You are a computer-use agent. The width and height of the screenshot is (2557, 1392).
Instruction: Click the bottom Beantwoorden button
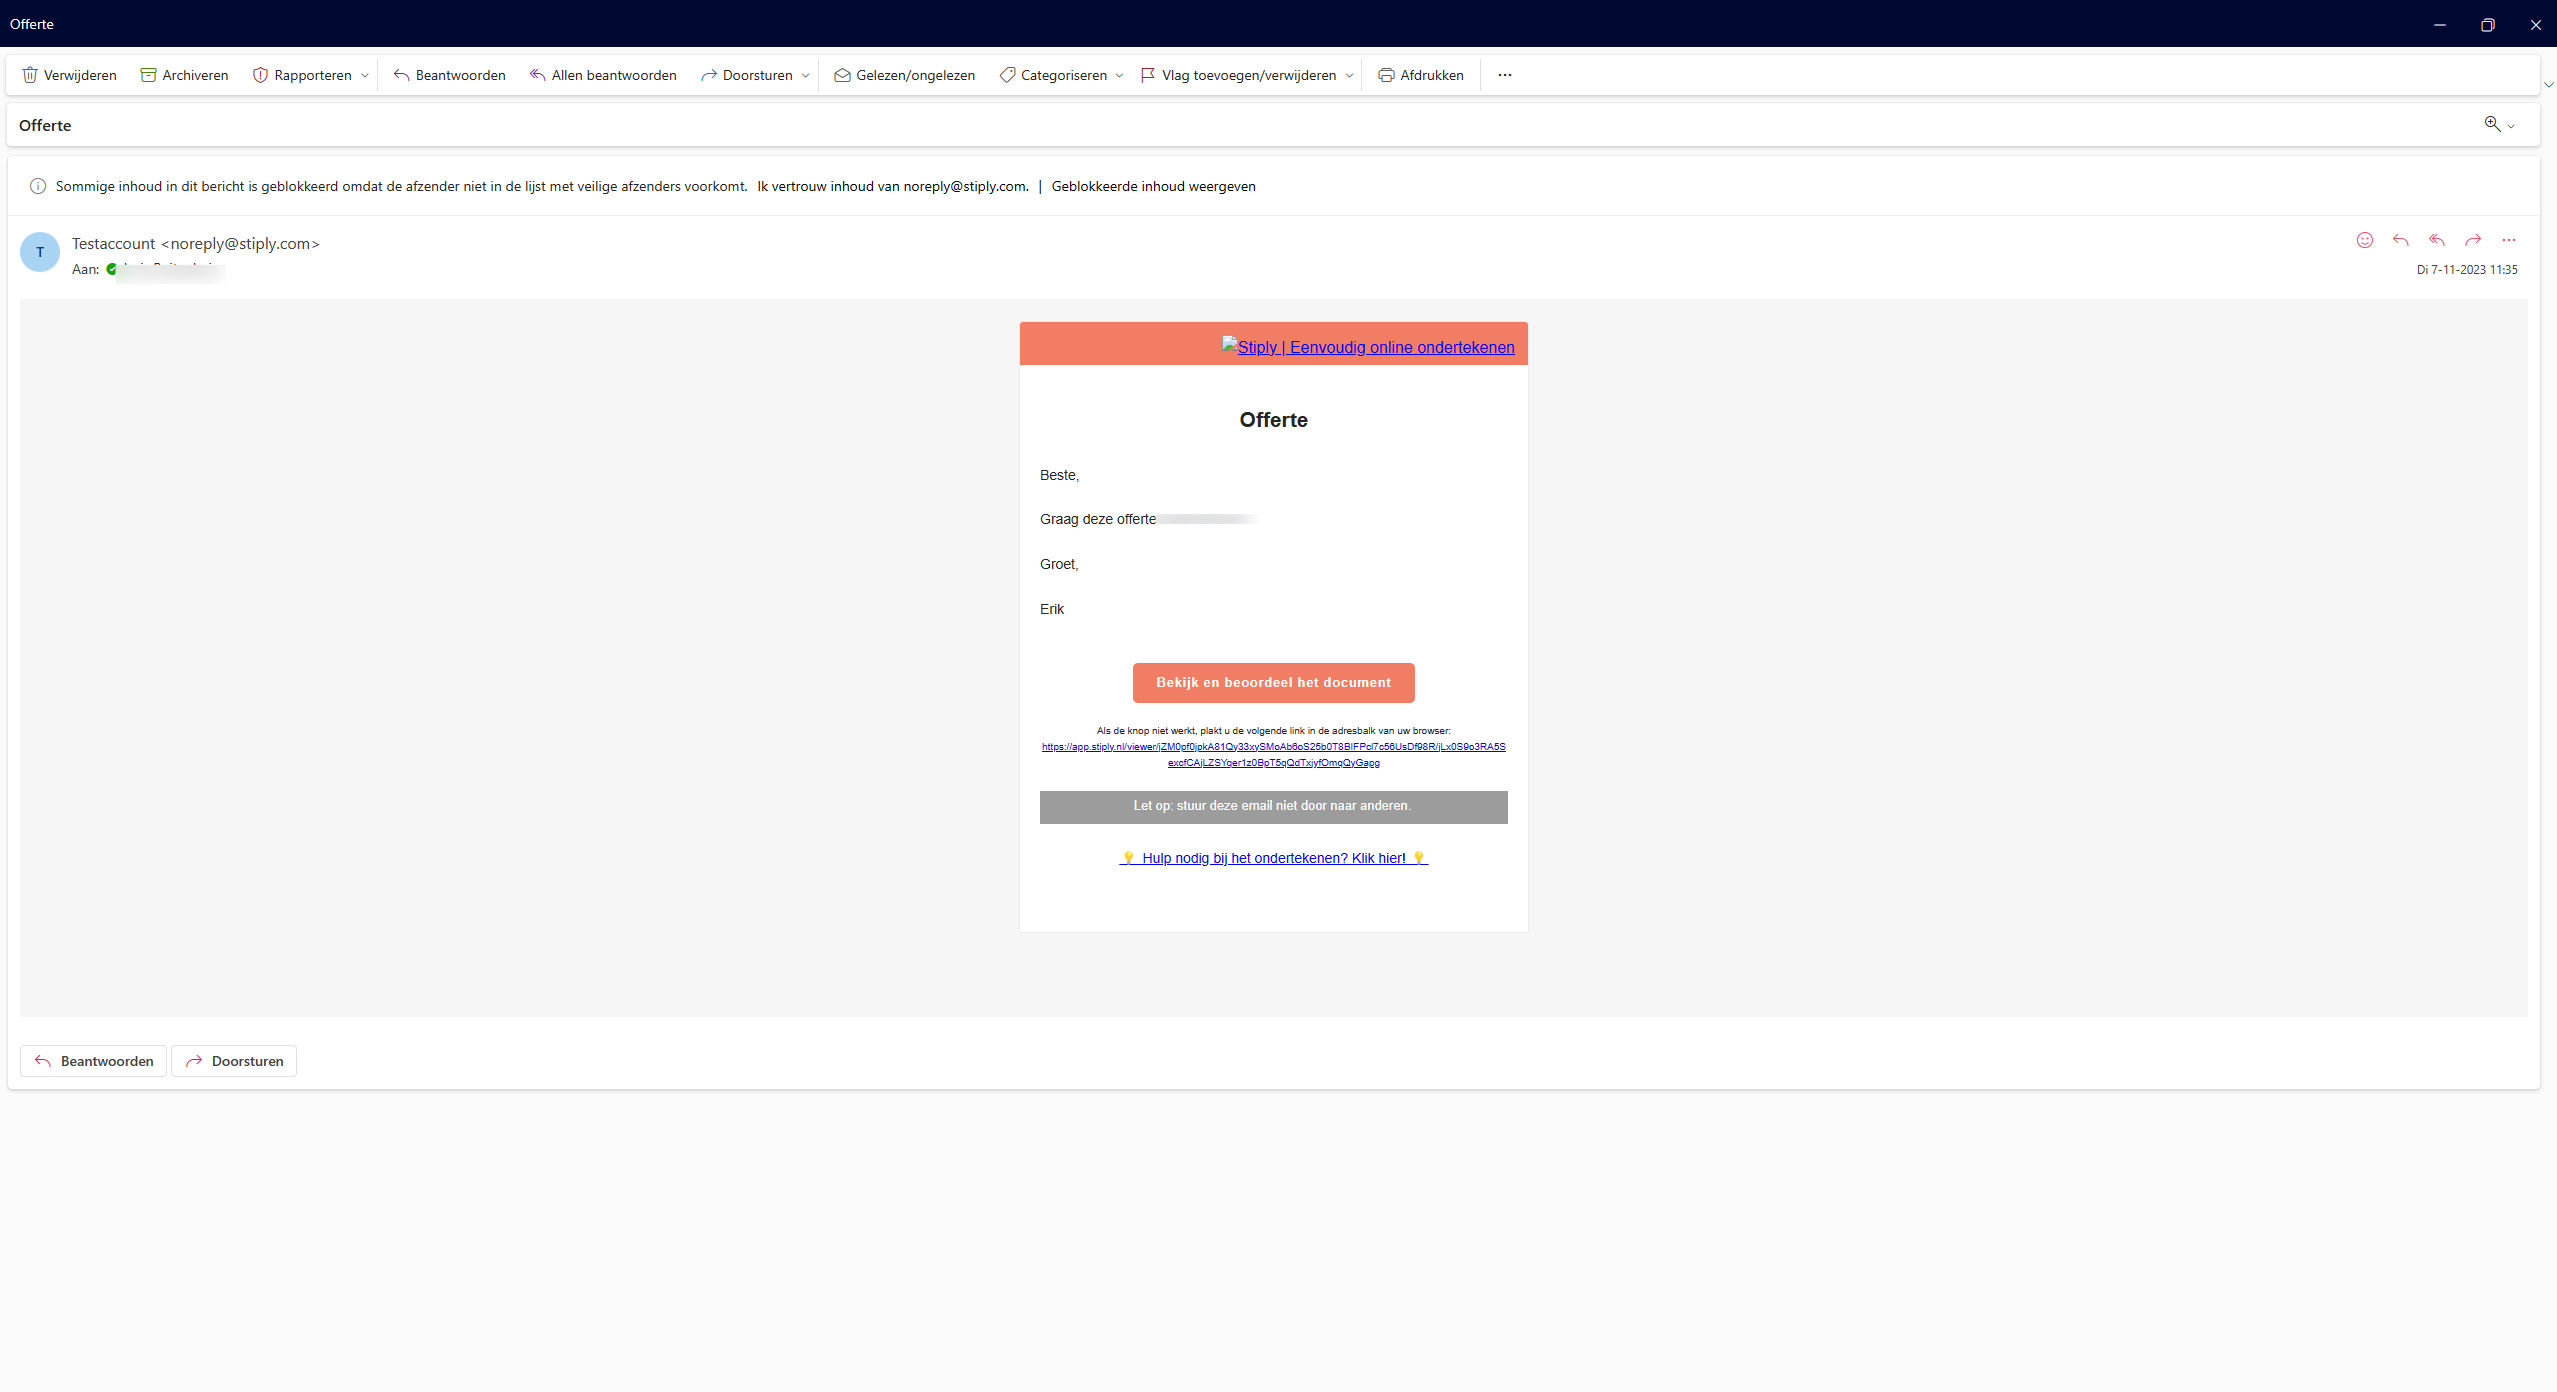tap(94, 1061)
